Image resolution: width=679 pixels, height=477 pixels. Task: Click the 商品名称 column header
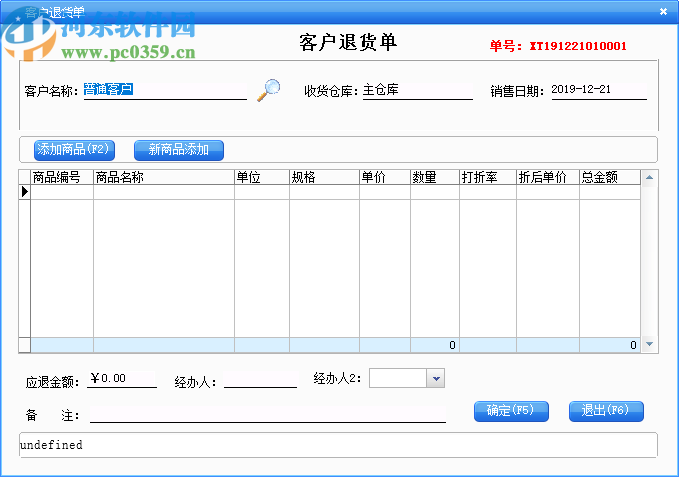click(x=164, y=177)
